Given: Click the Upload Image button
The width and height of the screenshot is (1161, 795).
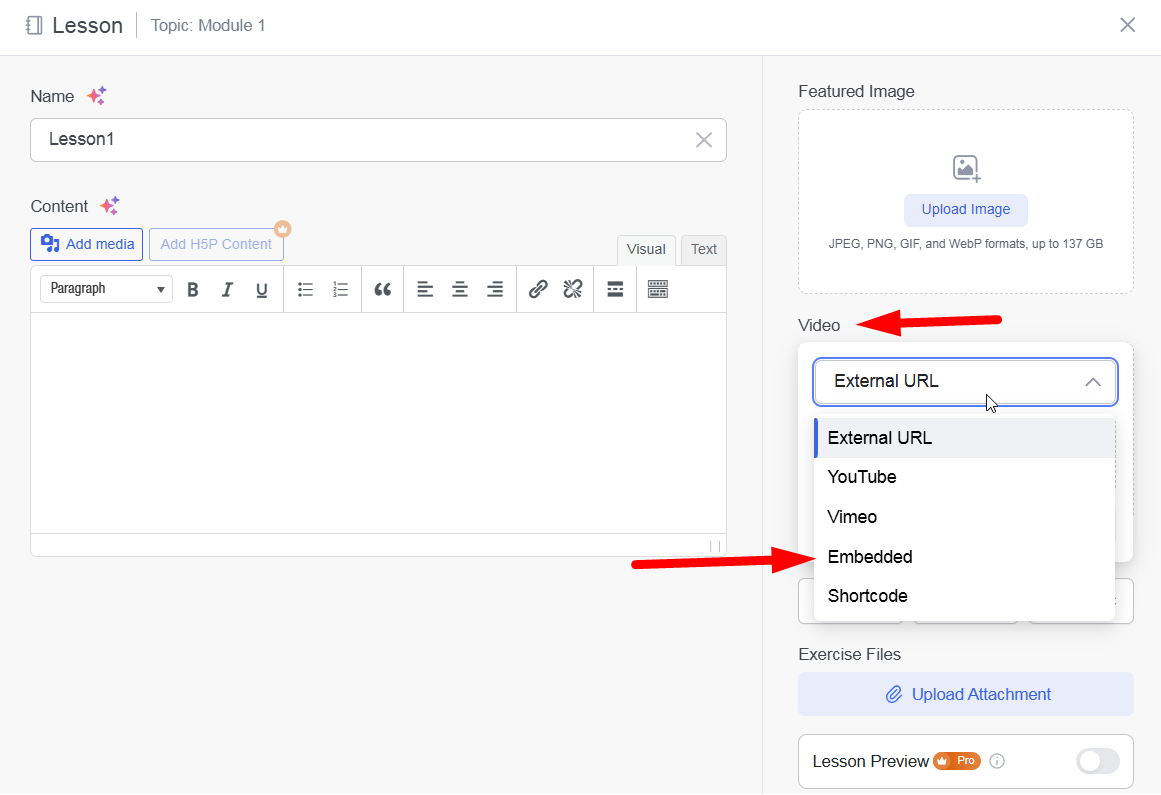Looking at the screenshot, I should coord(966,210).
